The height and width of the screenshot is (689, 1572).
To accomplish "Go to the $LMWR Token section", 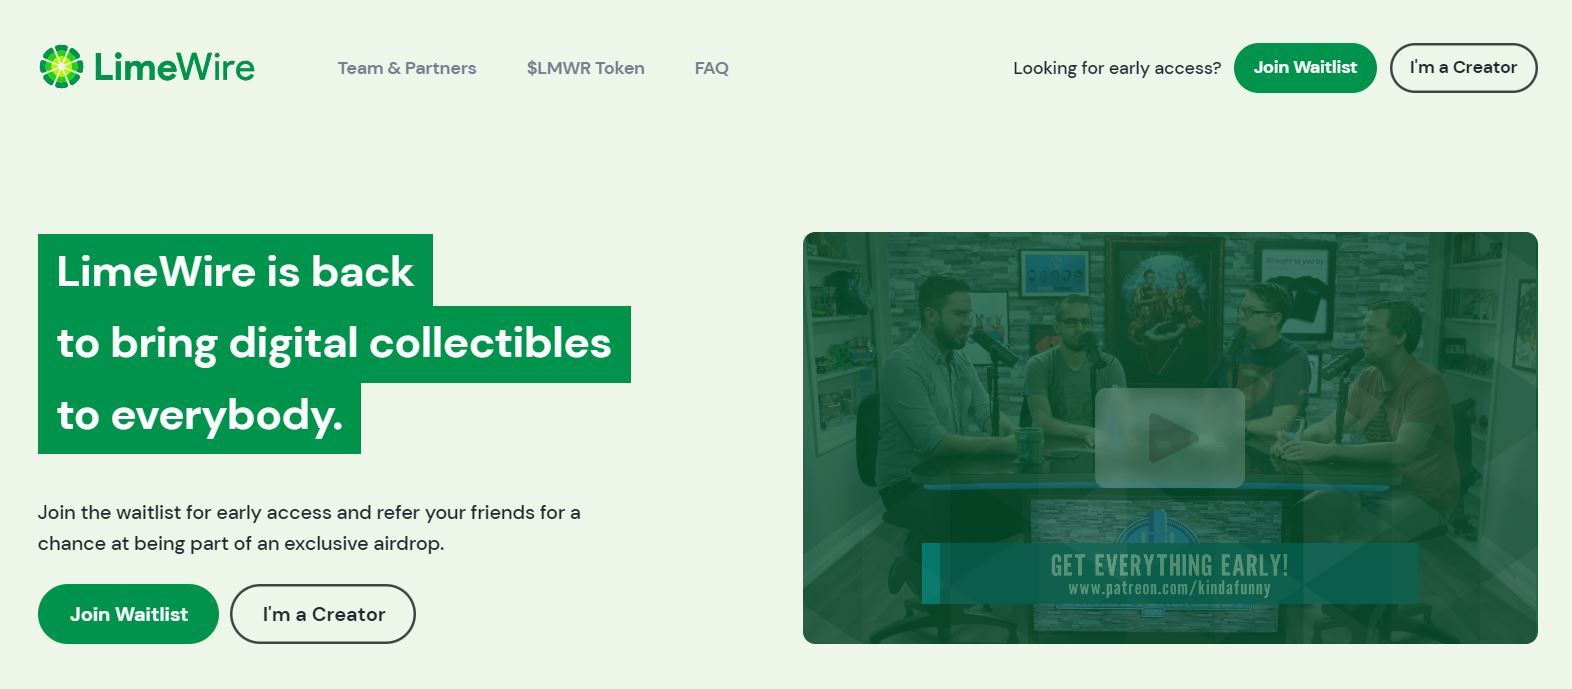I will pyautogui.click(x=586, y=68).
